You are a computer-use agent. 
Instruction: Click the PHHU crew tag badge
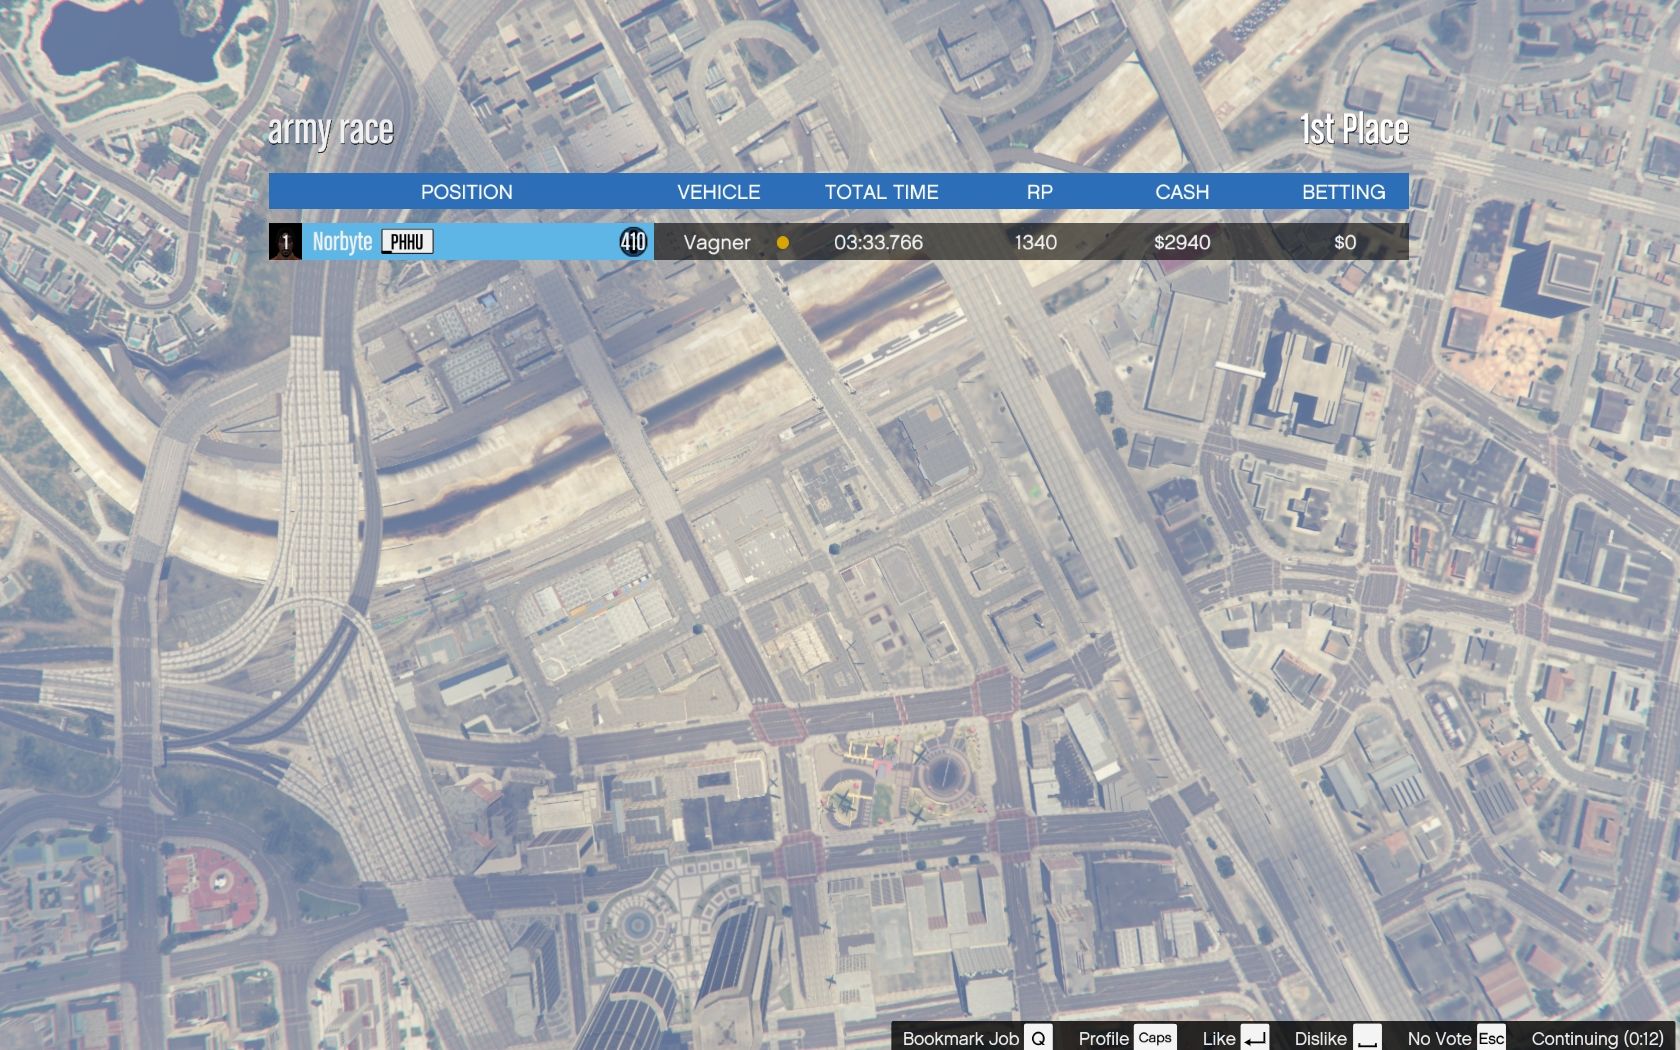click(x=407, y=242)
